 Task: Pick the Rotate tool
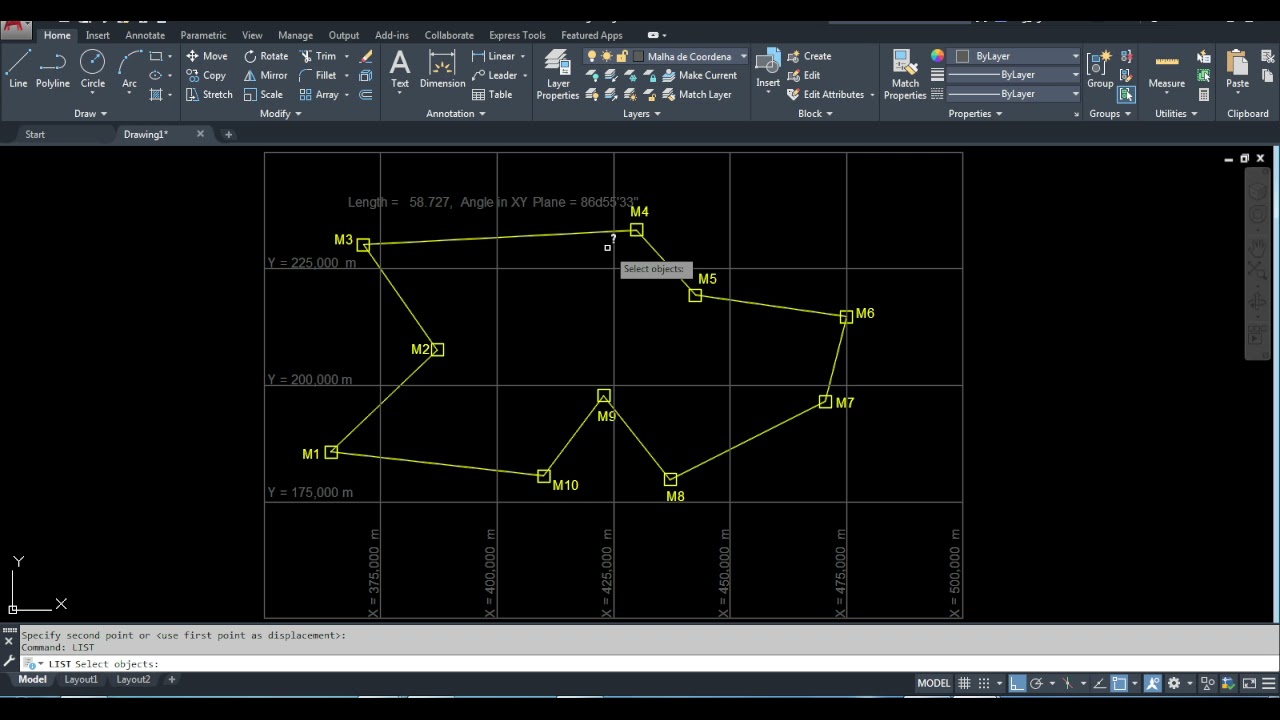(x=265, y=56)
